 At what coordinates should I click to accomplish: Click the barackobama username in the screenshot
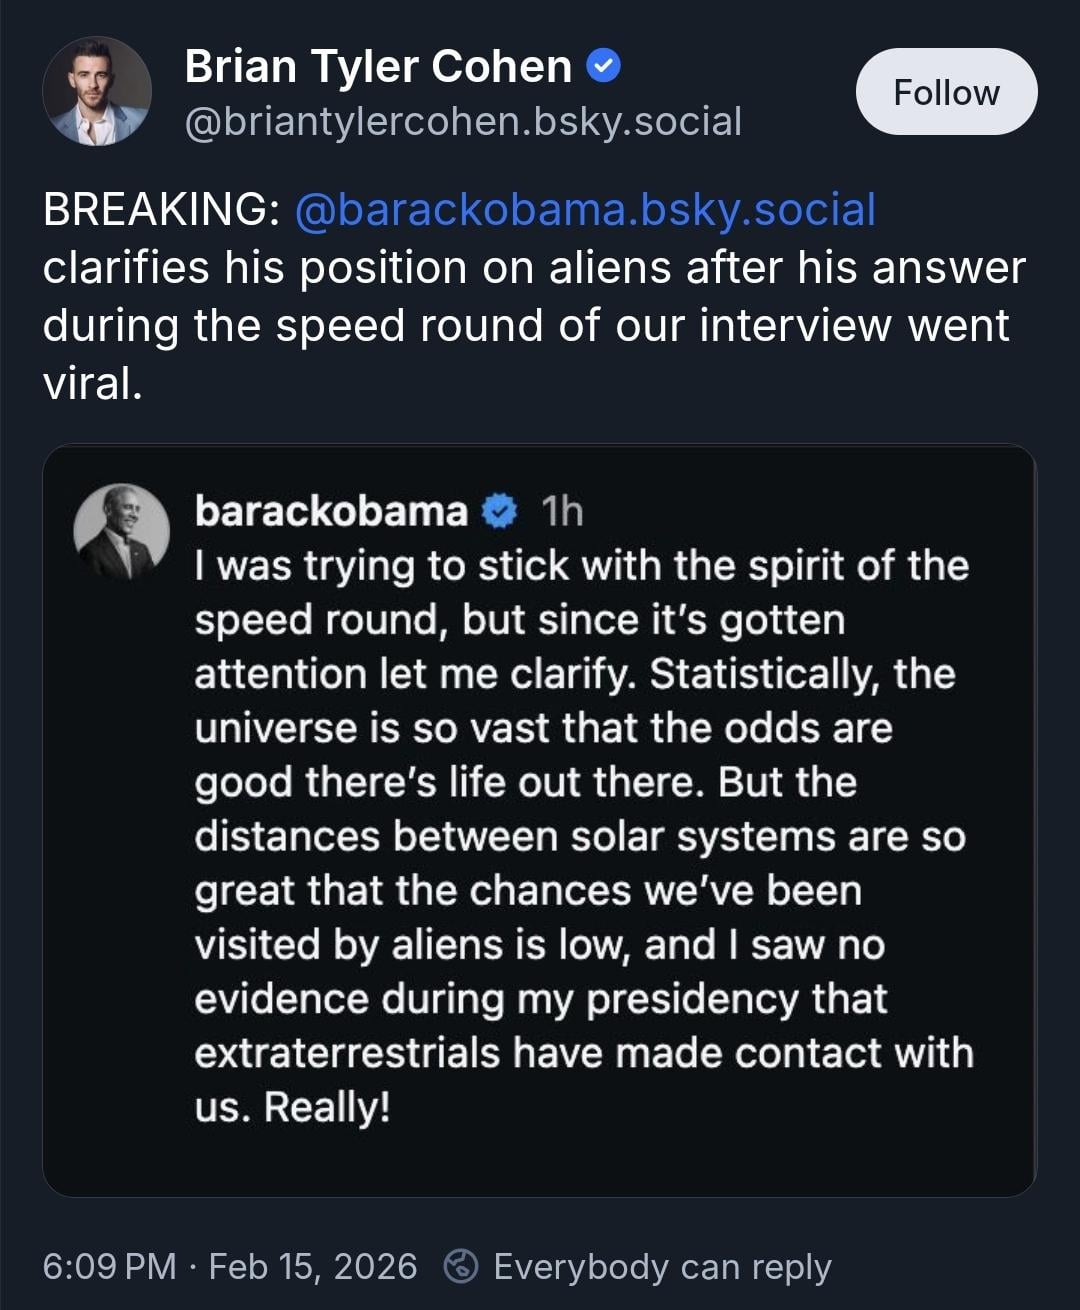(331, 511)
